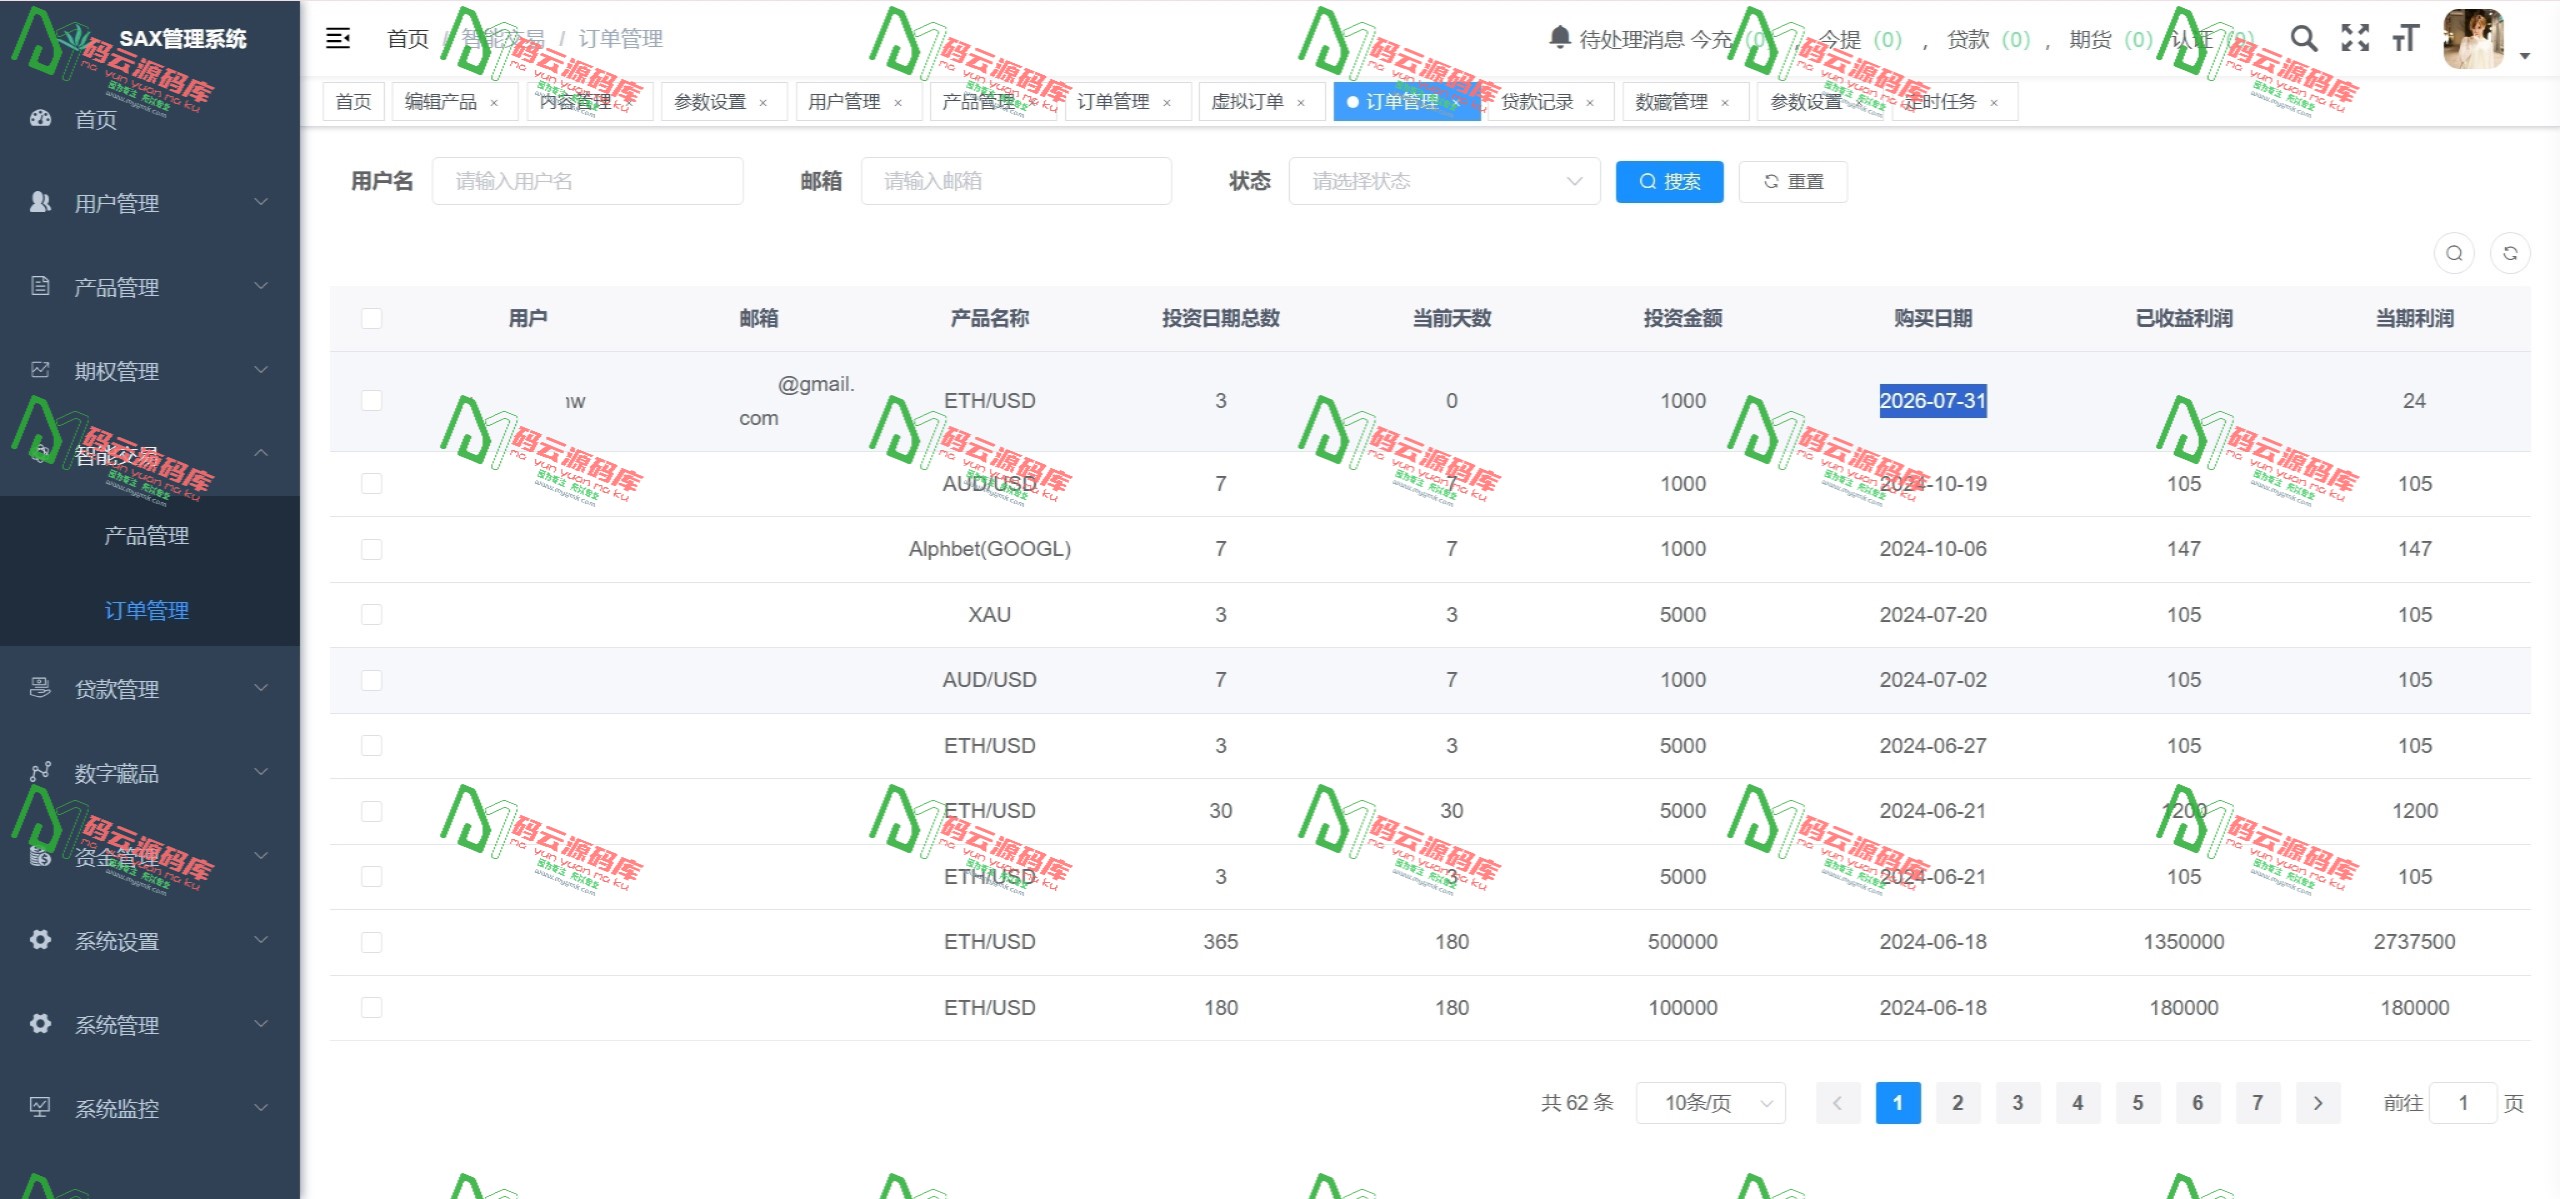Close the 参数设置 tab next to 内容管理
Image resolution: width=2560 pixels, height=1199 pixels.
pos(763,103)
